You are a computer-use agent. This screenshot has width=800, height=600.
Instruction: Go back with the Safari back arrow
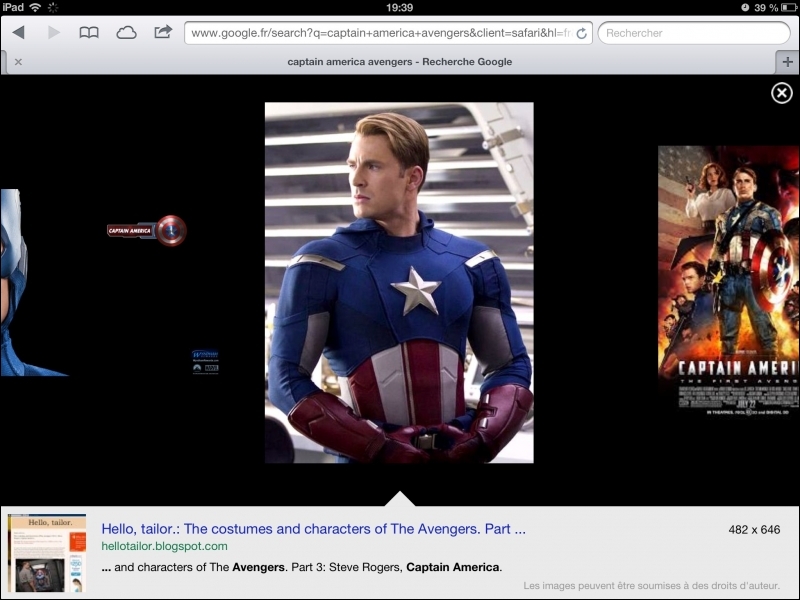coord(19,33)
